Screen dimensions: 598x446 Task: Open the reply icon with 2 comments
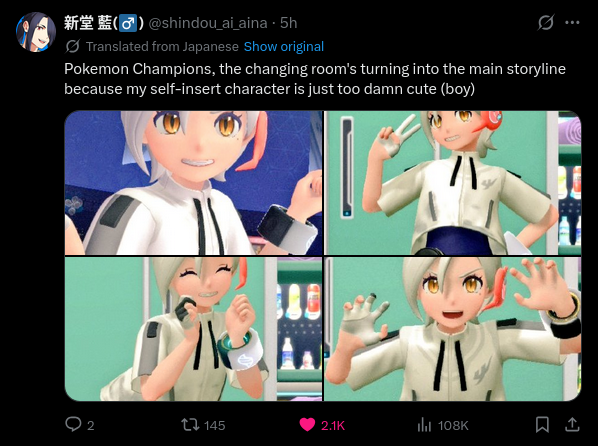pyautogui.click(x=73, y=424)
